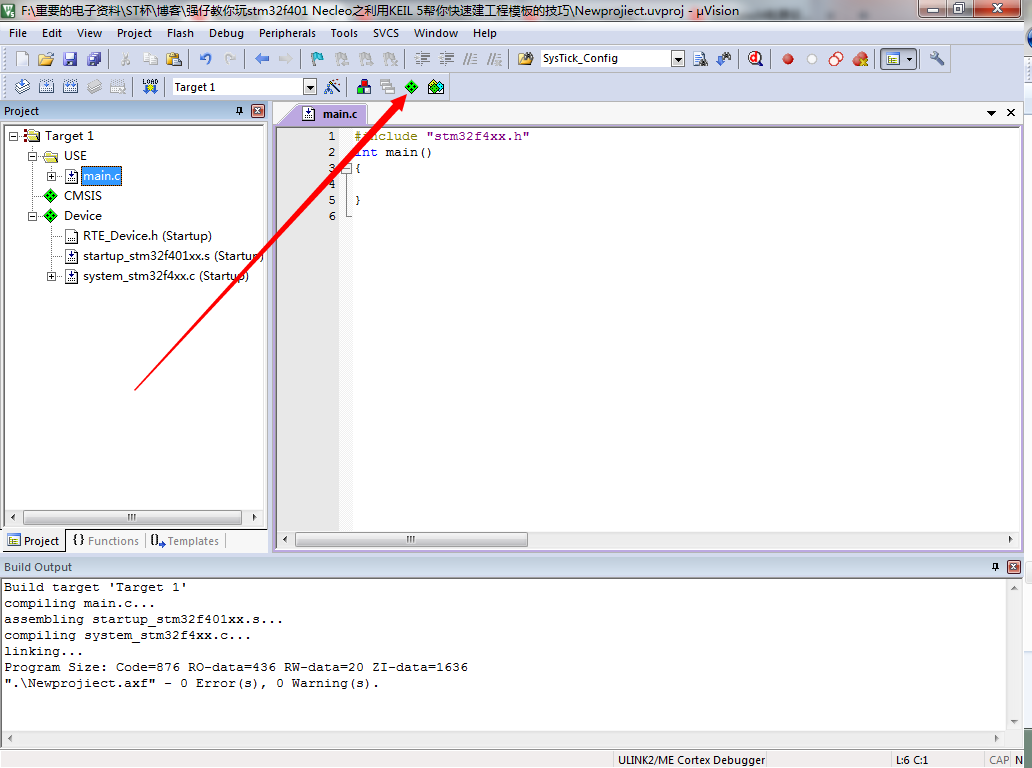Start debug session magnifier icon
This screenshot has height=768, width=1032.
click(x=755, y=59)
